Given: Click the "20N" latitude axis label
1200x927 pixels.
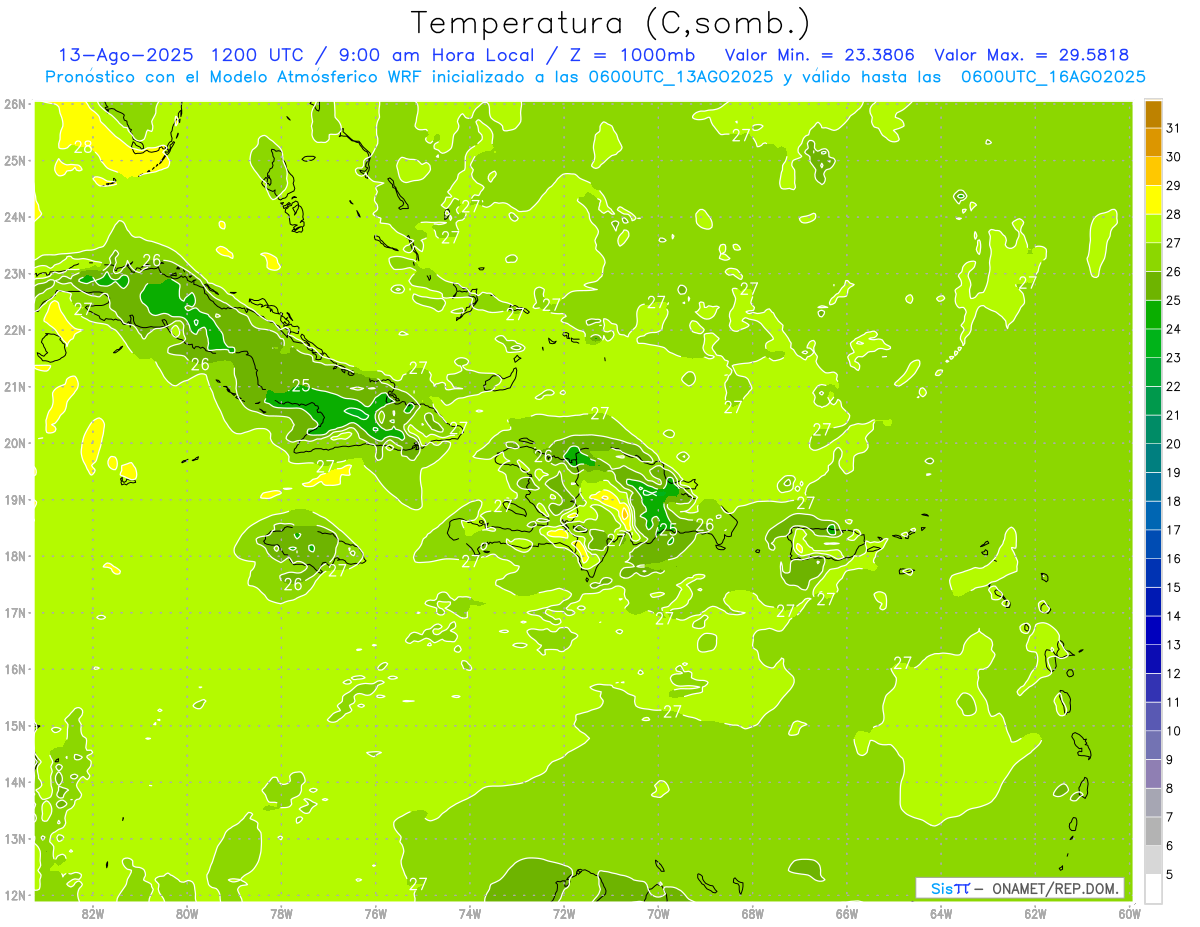Looking at the screenshot, I should coord(15,443).
